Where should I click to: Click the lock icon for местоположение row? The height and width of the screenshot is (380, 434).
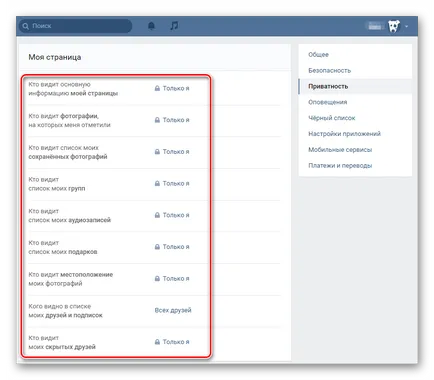tap(157, 278)
